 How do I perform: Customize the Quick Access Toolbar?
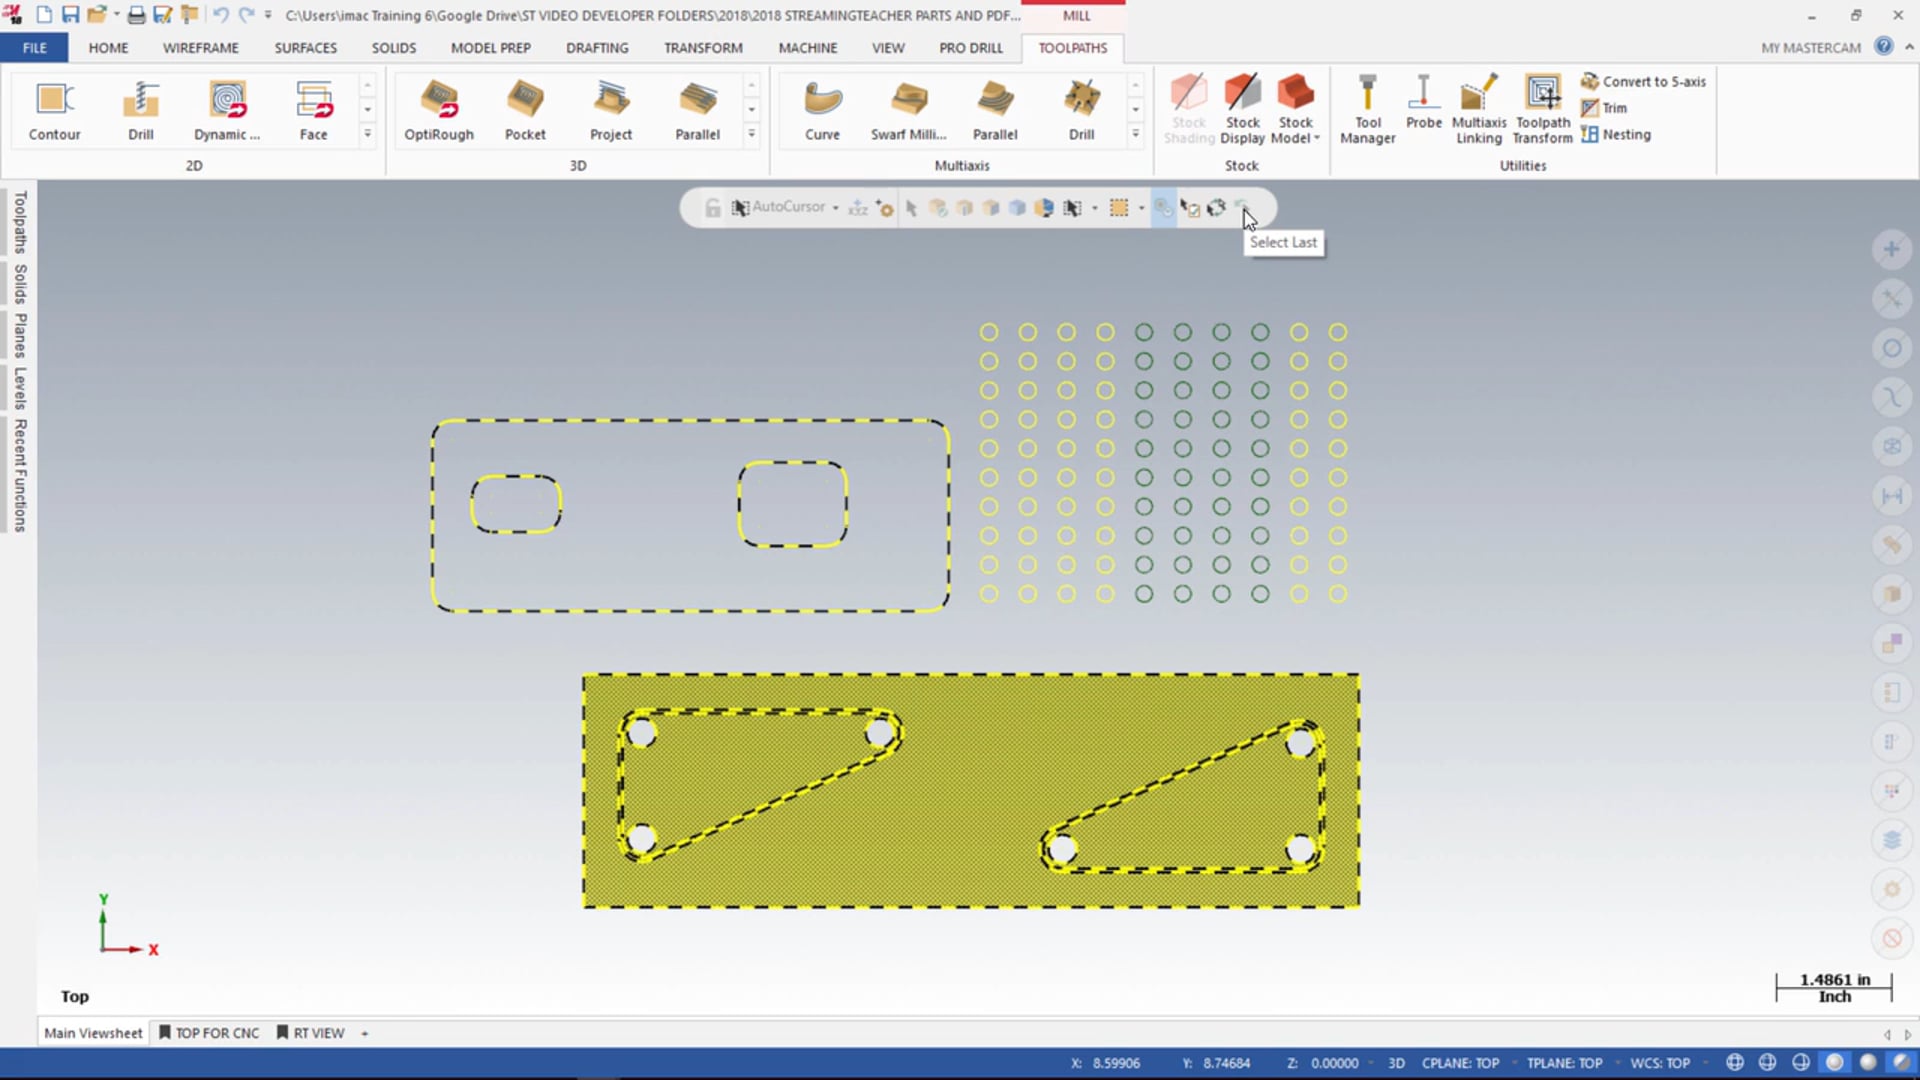coord(268,15)
